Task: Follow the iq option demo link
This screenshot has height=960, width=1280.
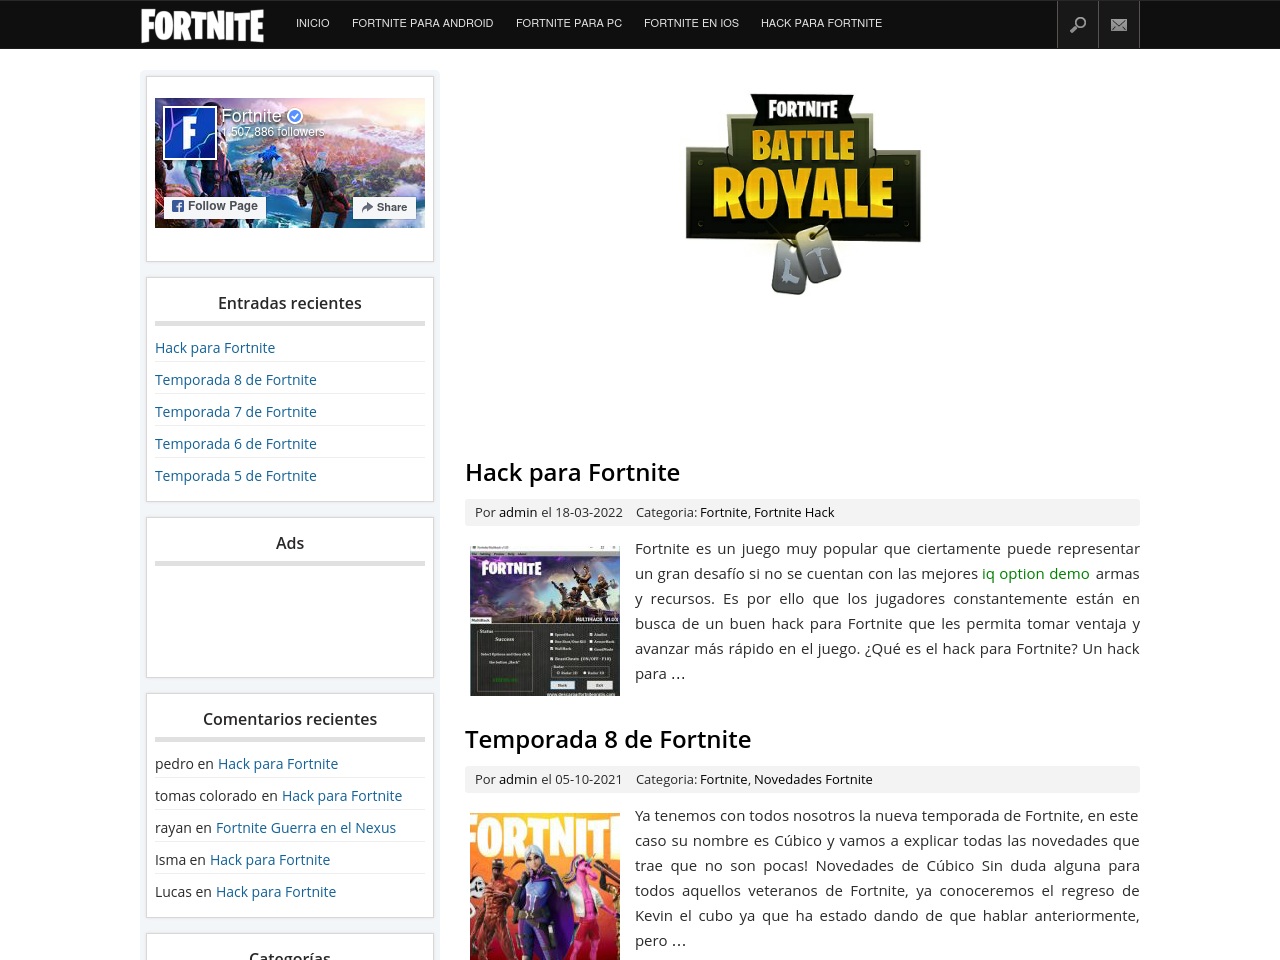Action: (x=1036, y=574)
